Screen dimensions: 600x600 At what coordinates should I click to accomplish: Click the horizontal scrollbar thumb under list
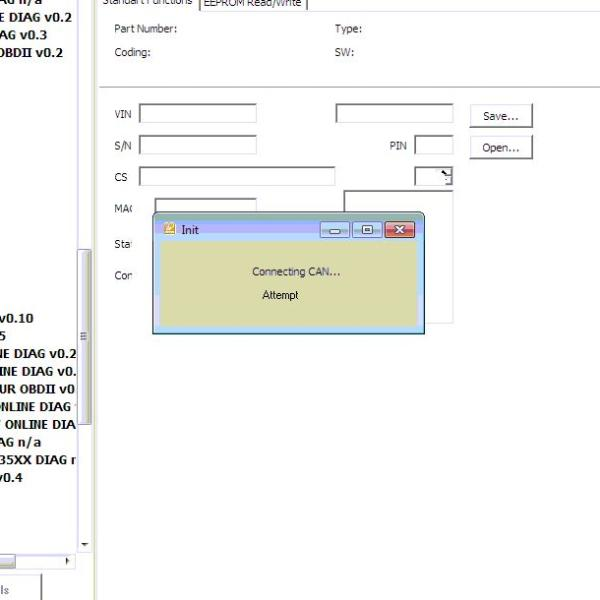(8, 561)
